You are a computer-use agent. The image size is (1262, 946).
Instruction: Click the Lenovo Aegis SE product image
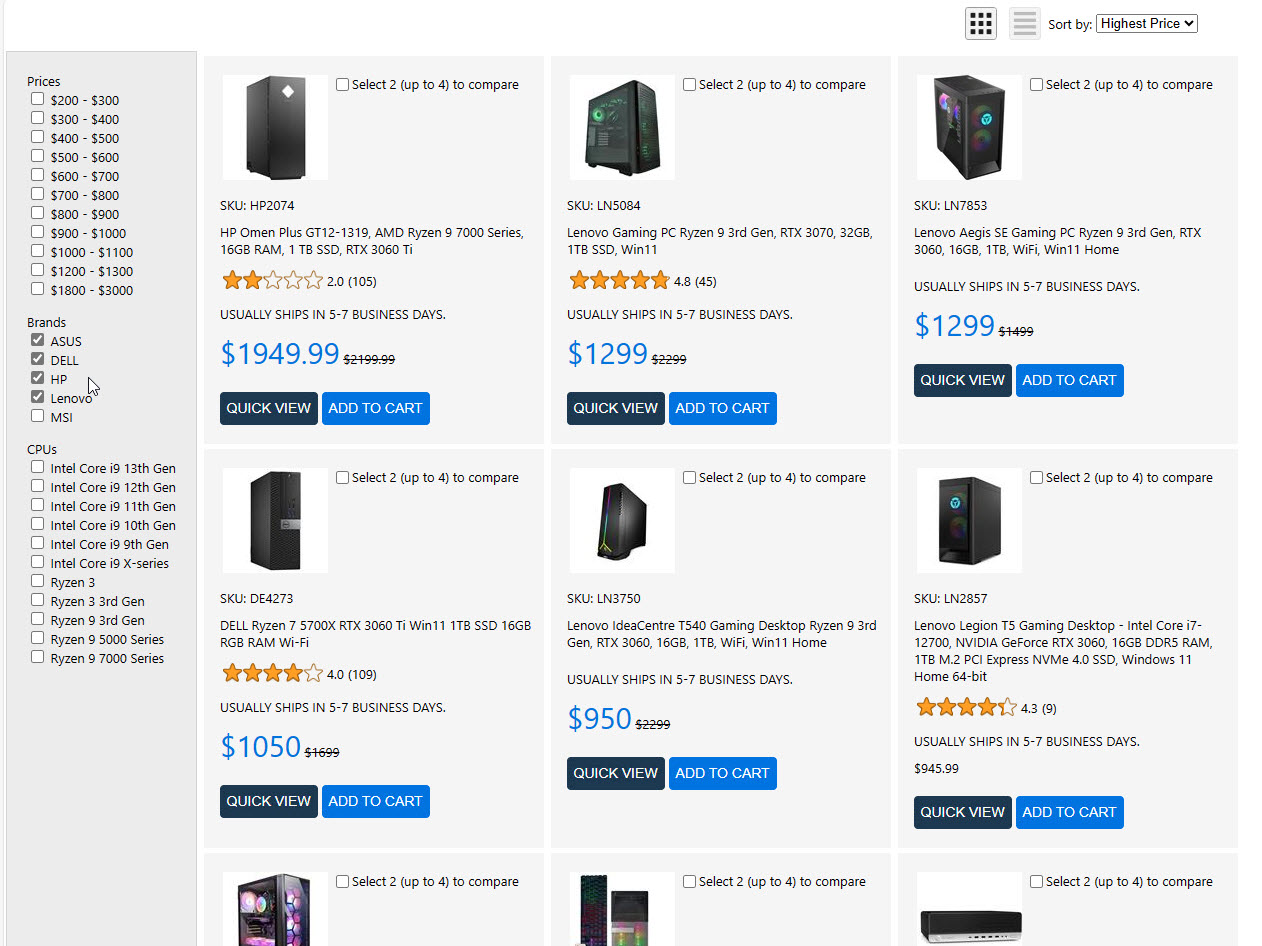(969, 128)
